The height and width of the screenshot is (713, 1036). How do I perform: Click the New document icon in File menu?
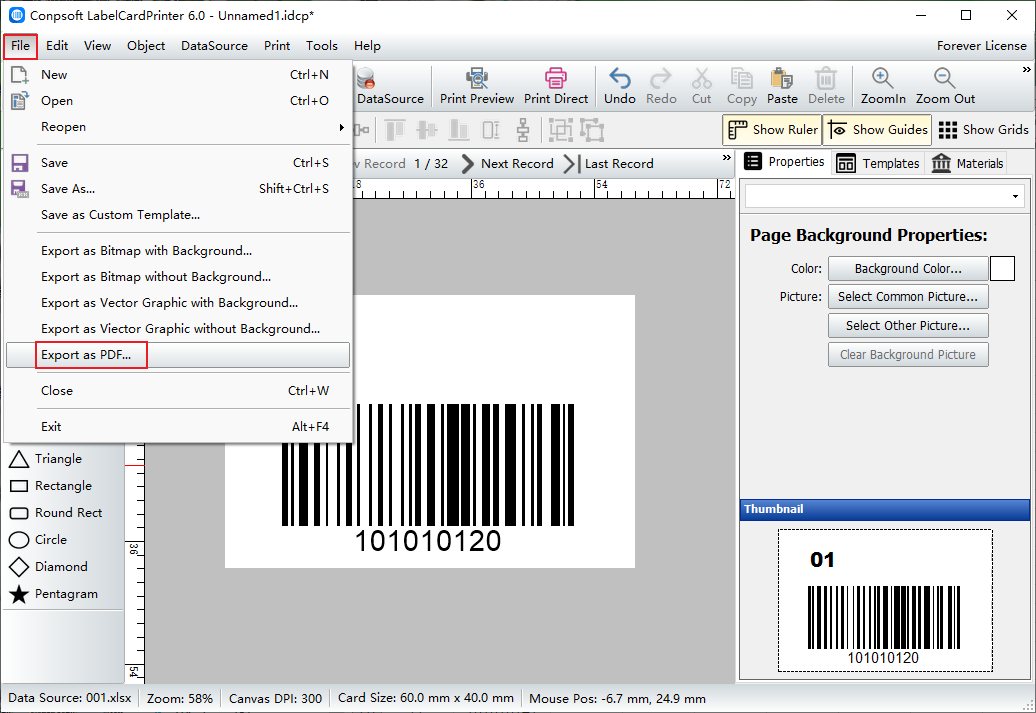pos(20,75)
